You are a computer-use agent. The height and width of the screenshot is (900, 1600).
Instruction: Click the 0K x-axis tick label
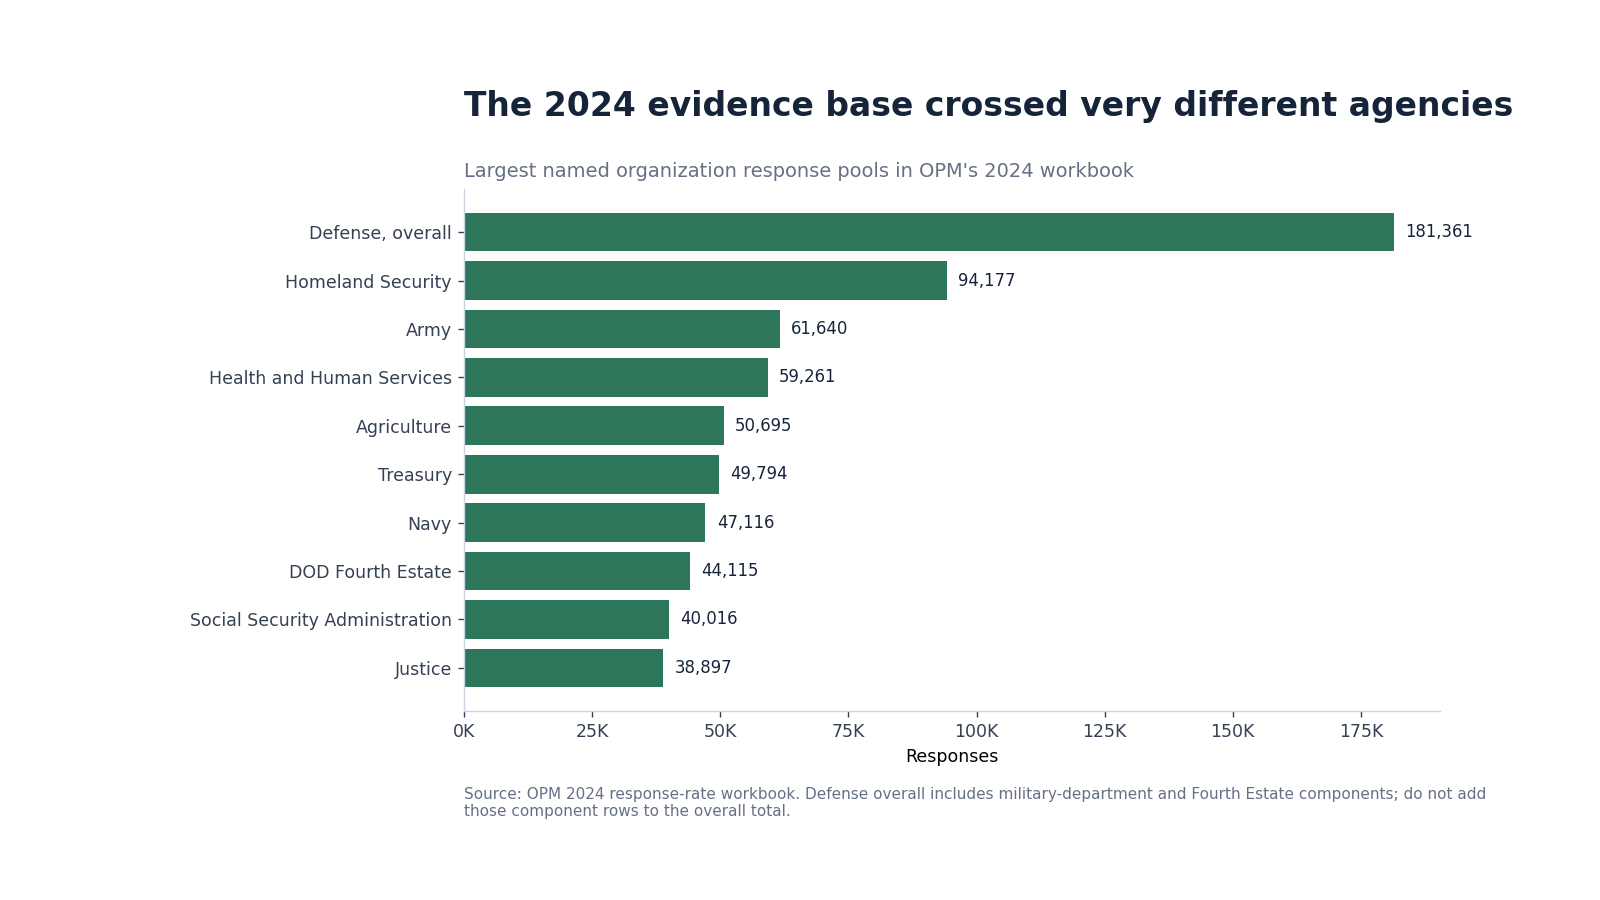click(x=464, y=731)
